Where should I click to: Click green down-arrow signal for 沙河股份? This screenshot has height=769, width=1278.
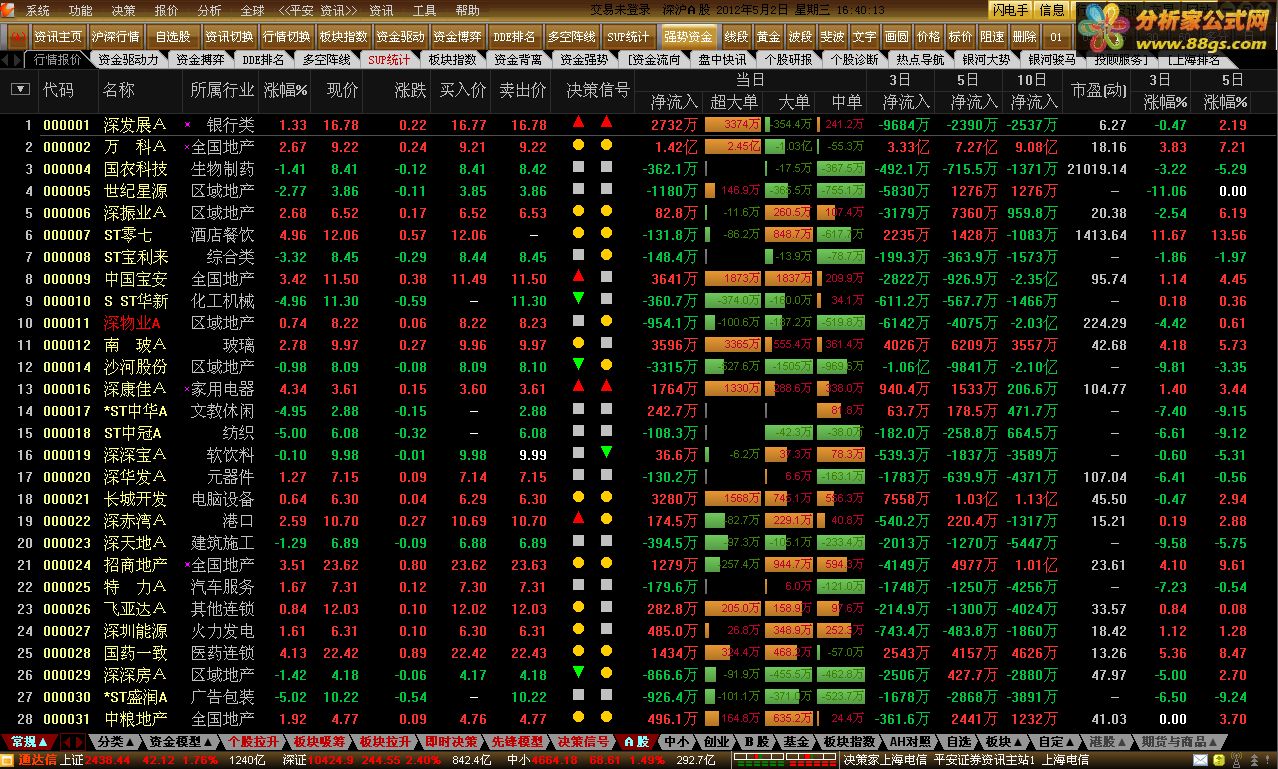578,364
